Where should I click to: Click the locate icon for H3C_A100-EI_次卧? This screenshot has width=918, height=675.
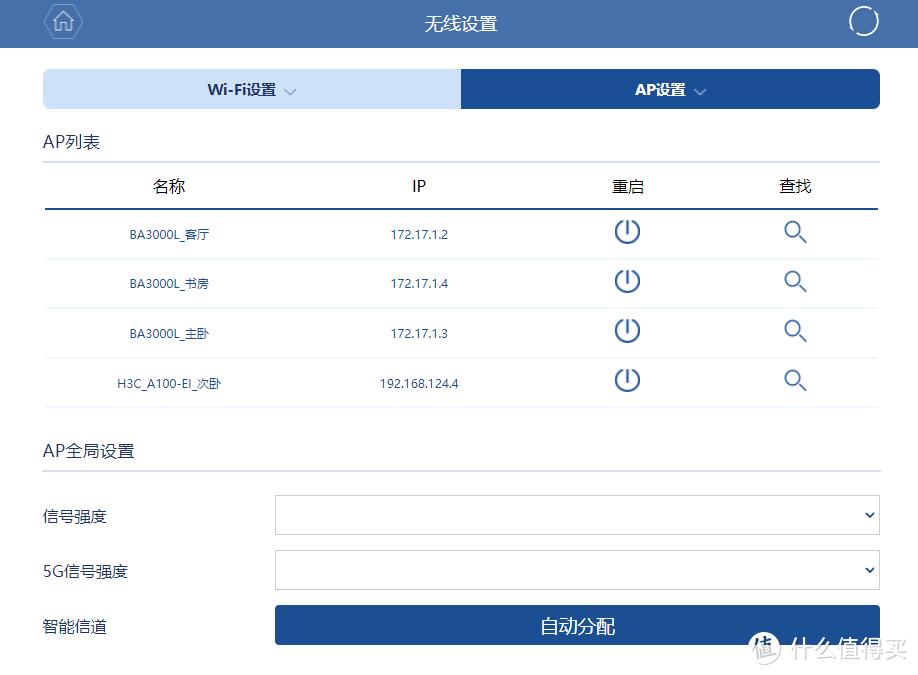pos(794,381)
